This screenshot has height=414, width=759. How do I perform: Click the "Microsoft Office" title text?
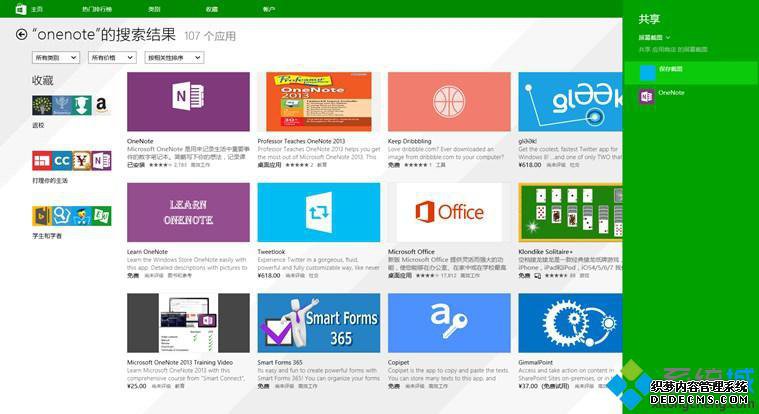[x=411, y=252]
